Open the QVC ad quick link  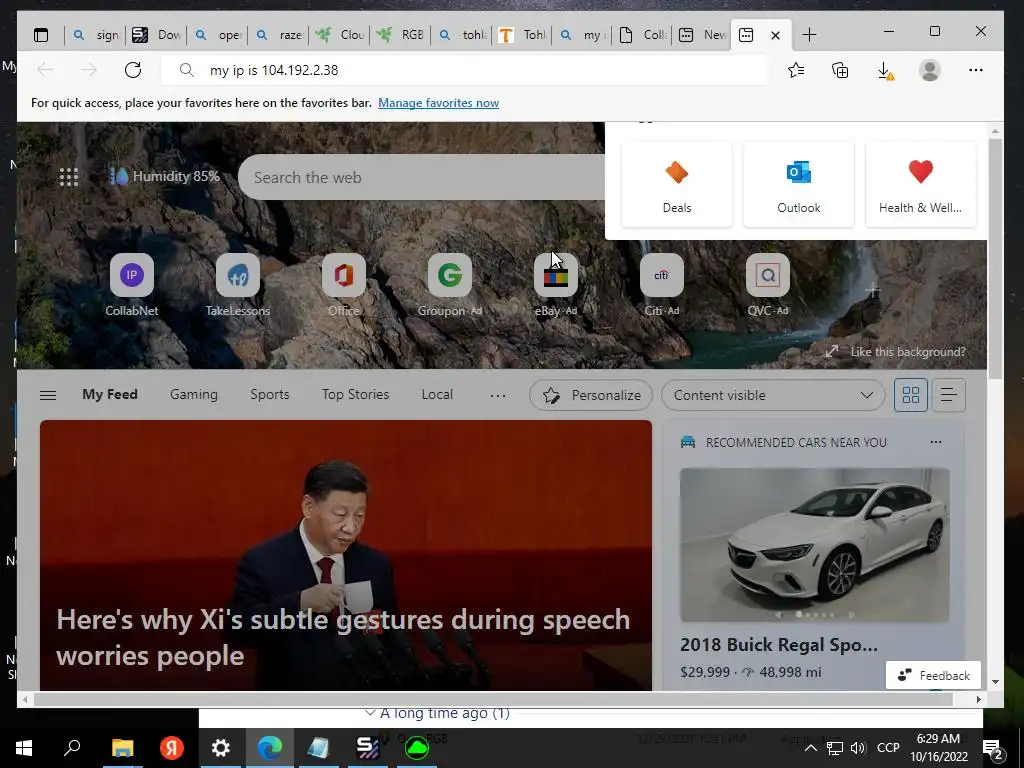pyautogui.click(x=767, y=285)
